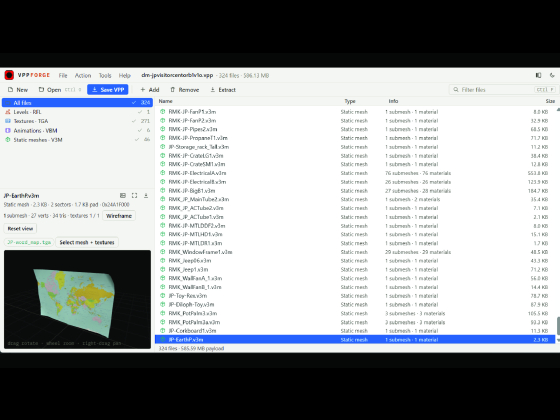Screen dimensions: 560x420
Task: Click the Static meshes - V3M category icon
Action: [x=8, y=140]
